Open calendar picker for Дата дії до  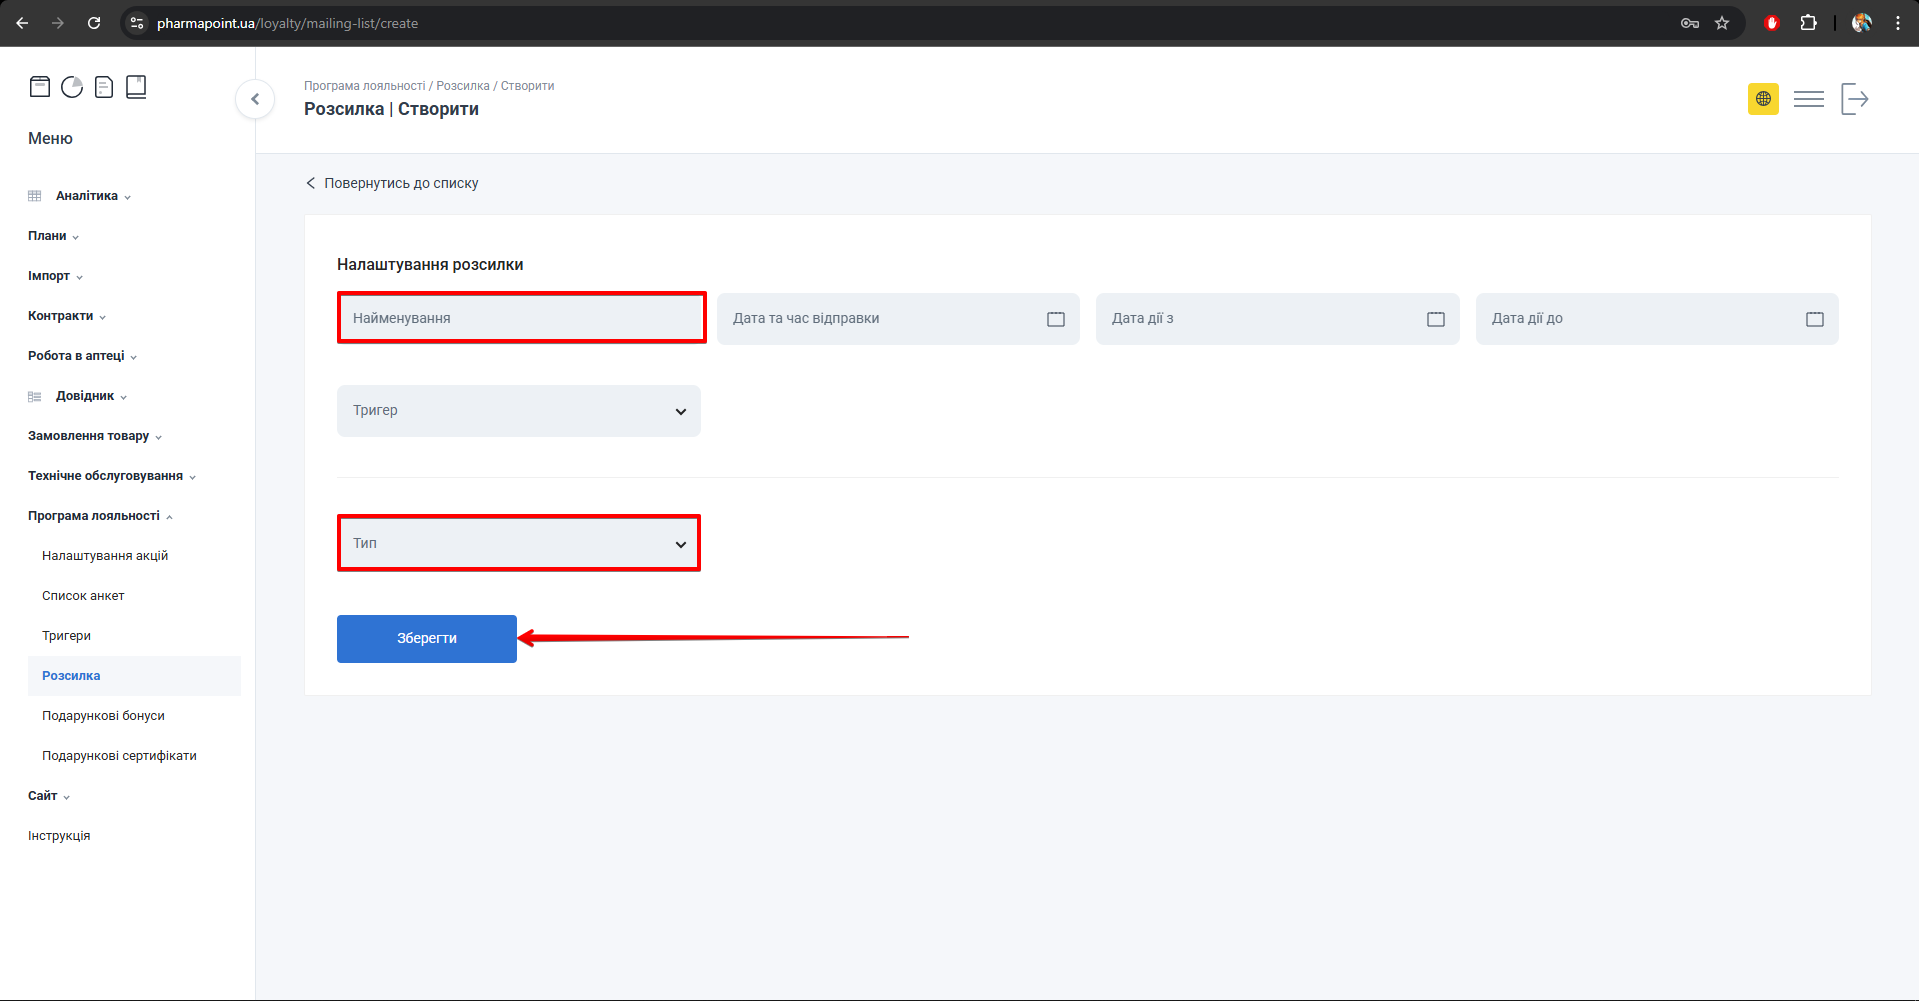1814,319
